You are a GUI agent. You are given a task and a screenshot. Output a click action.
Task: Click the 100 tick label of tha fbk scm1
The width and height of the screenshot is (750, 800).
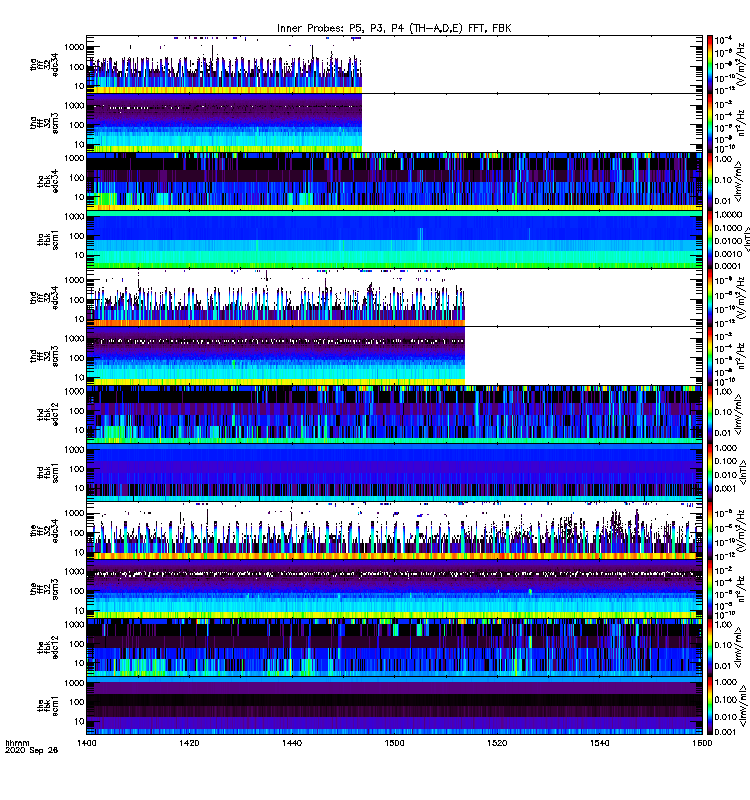77,236
